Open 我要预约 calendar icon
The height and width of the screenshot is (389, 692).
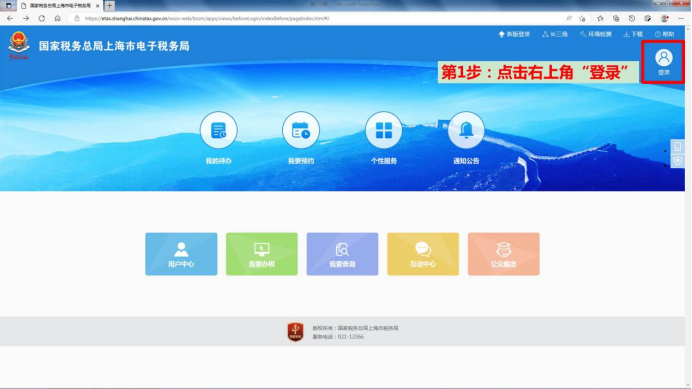pos(301,130)
